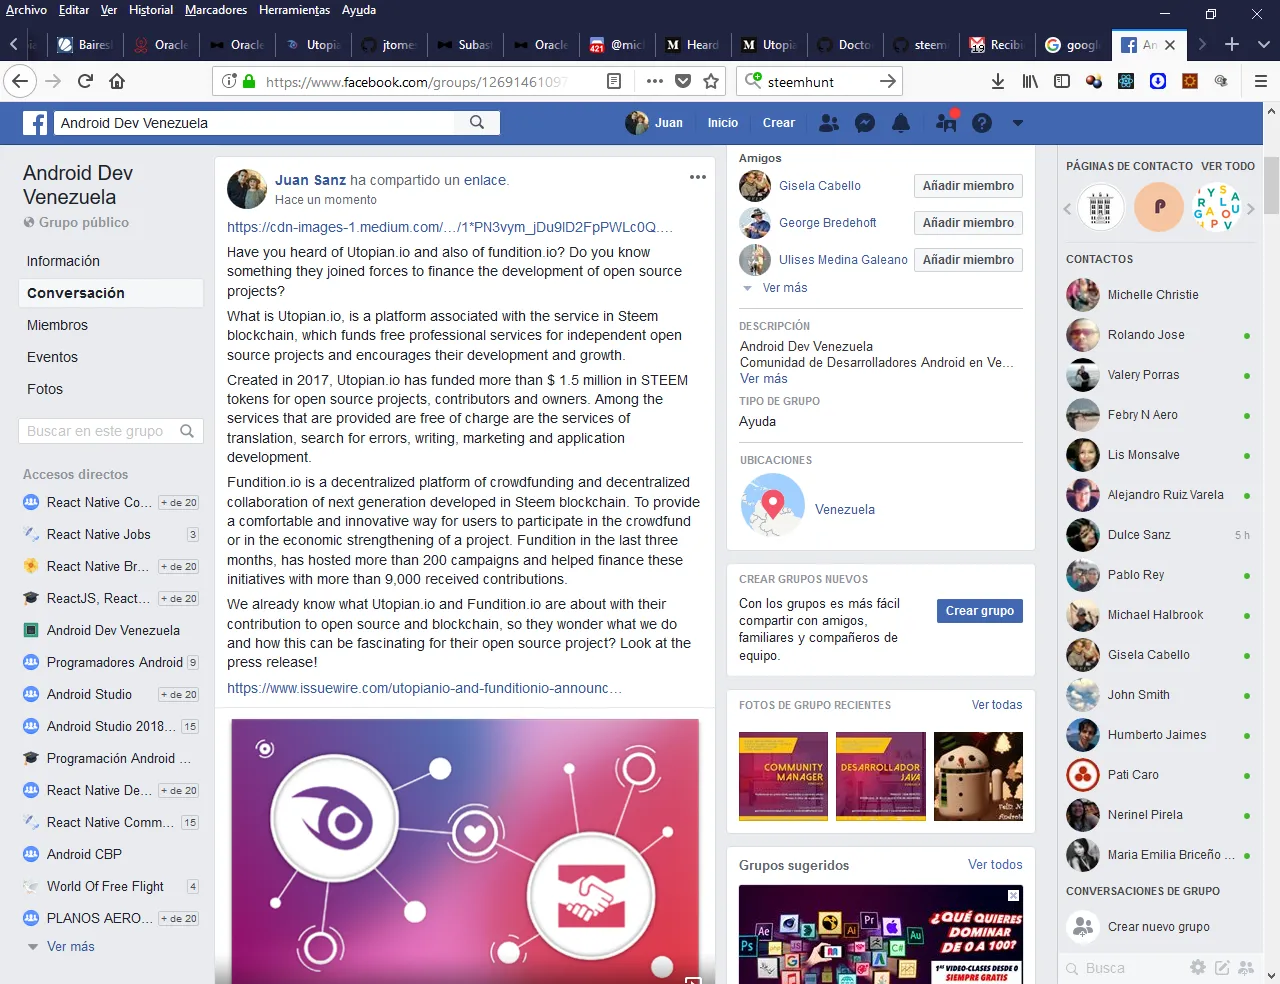
Task: Open post options three-dot menu
Action: tap(698, 177)
